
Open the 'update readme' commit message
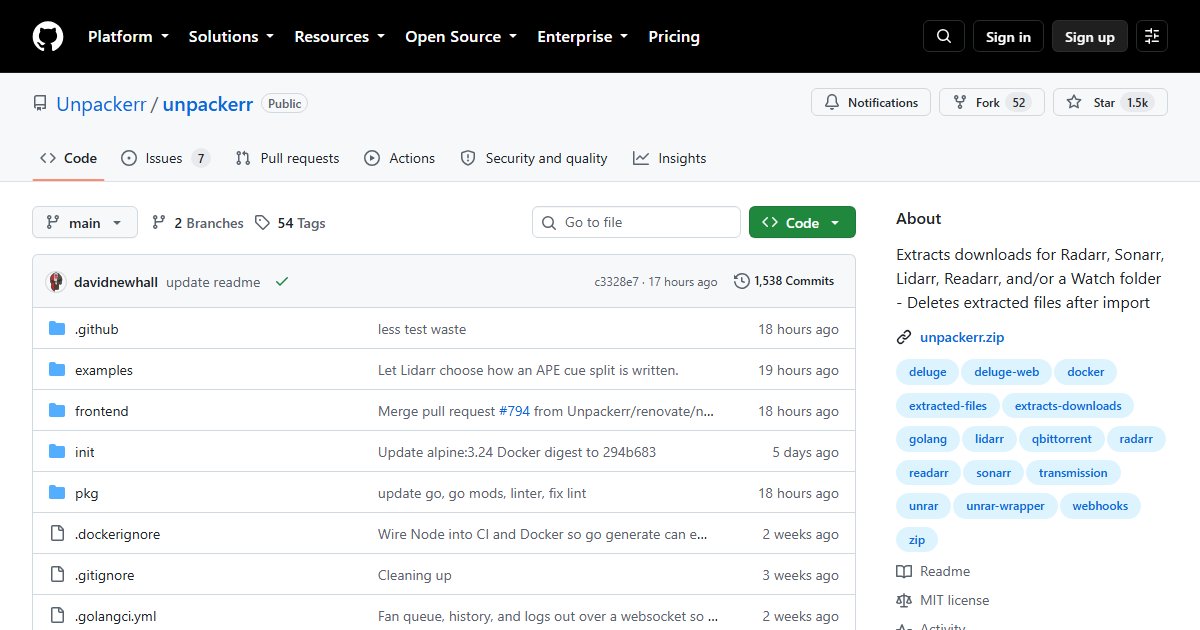[213, 282]
